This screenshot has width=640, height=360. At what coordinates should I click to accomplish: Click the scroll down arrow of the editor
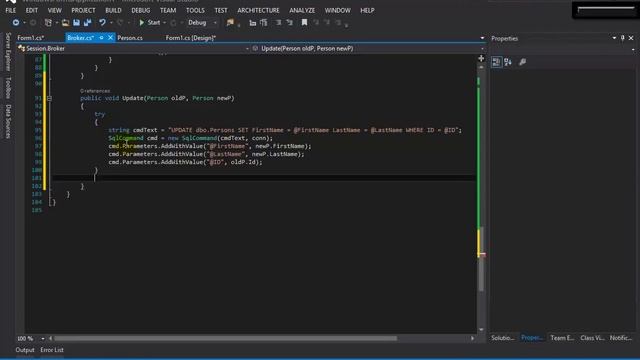click(x=481, y=329)
